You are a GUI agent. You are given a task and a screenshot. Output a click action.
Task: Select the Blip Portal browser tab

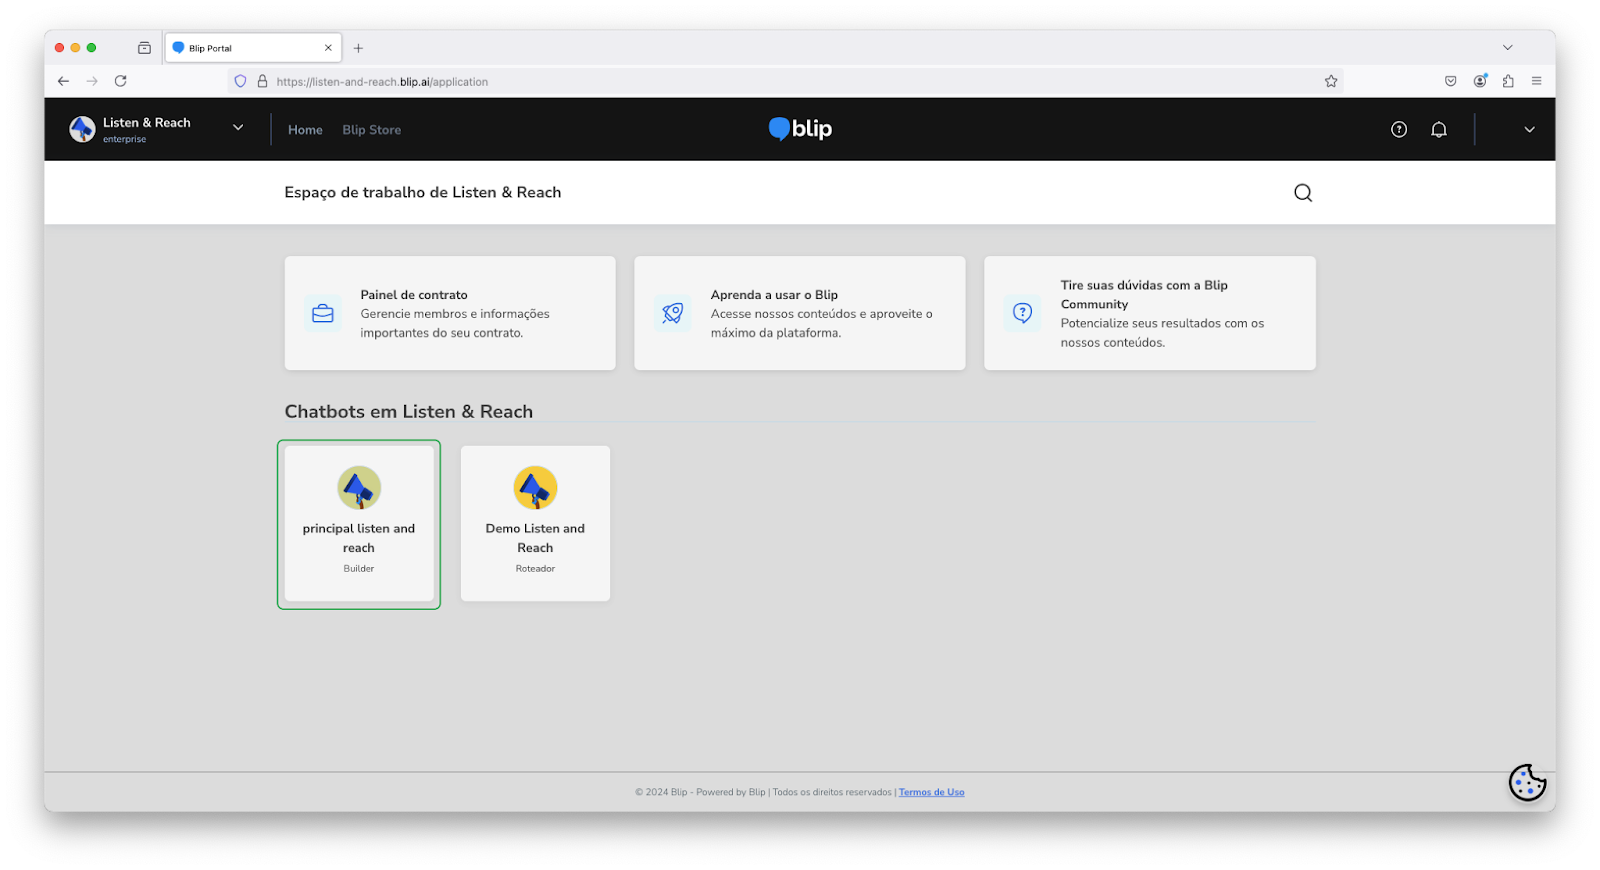(x=253, y=48)
